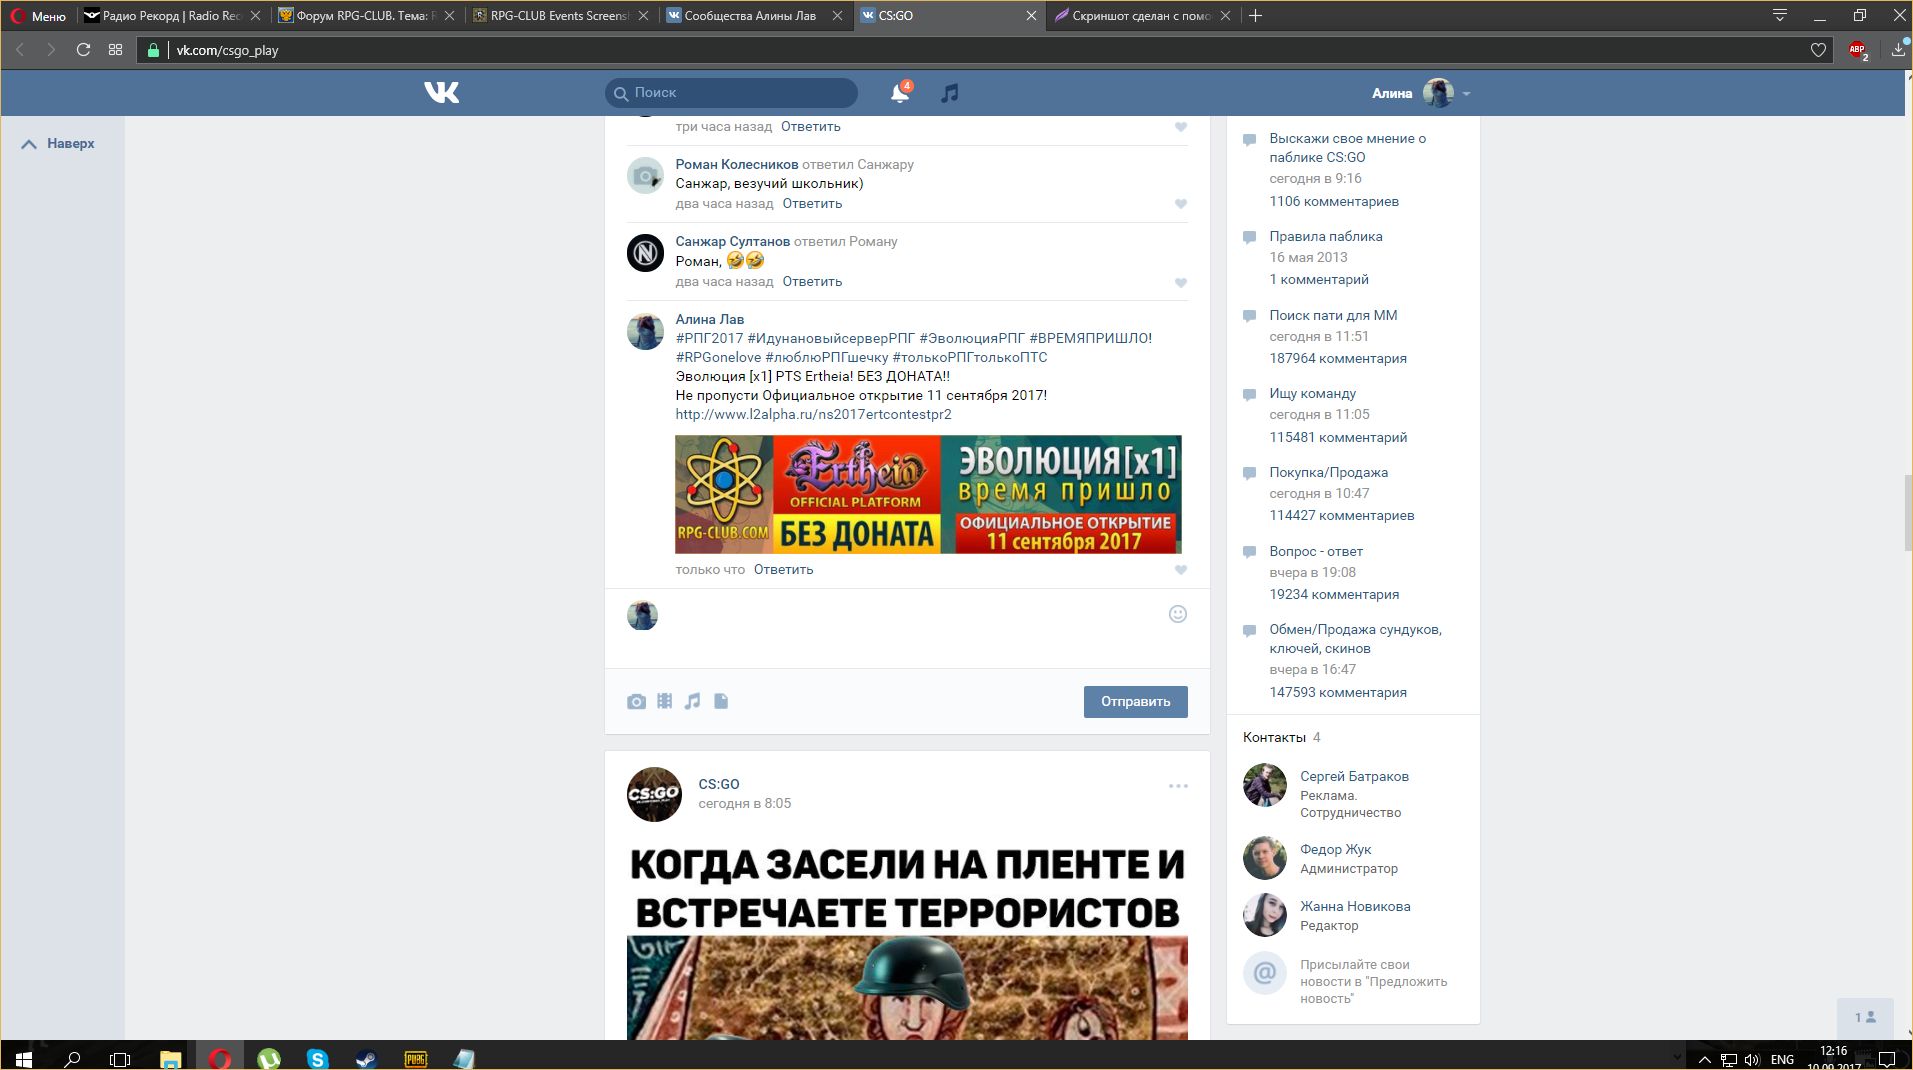
Task: Open the Speed Dial grid icon
Action: point(116,50)
